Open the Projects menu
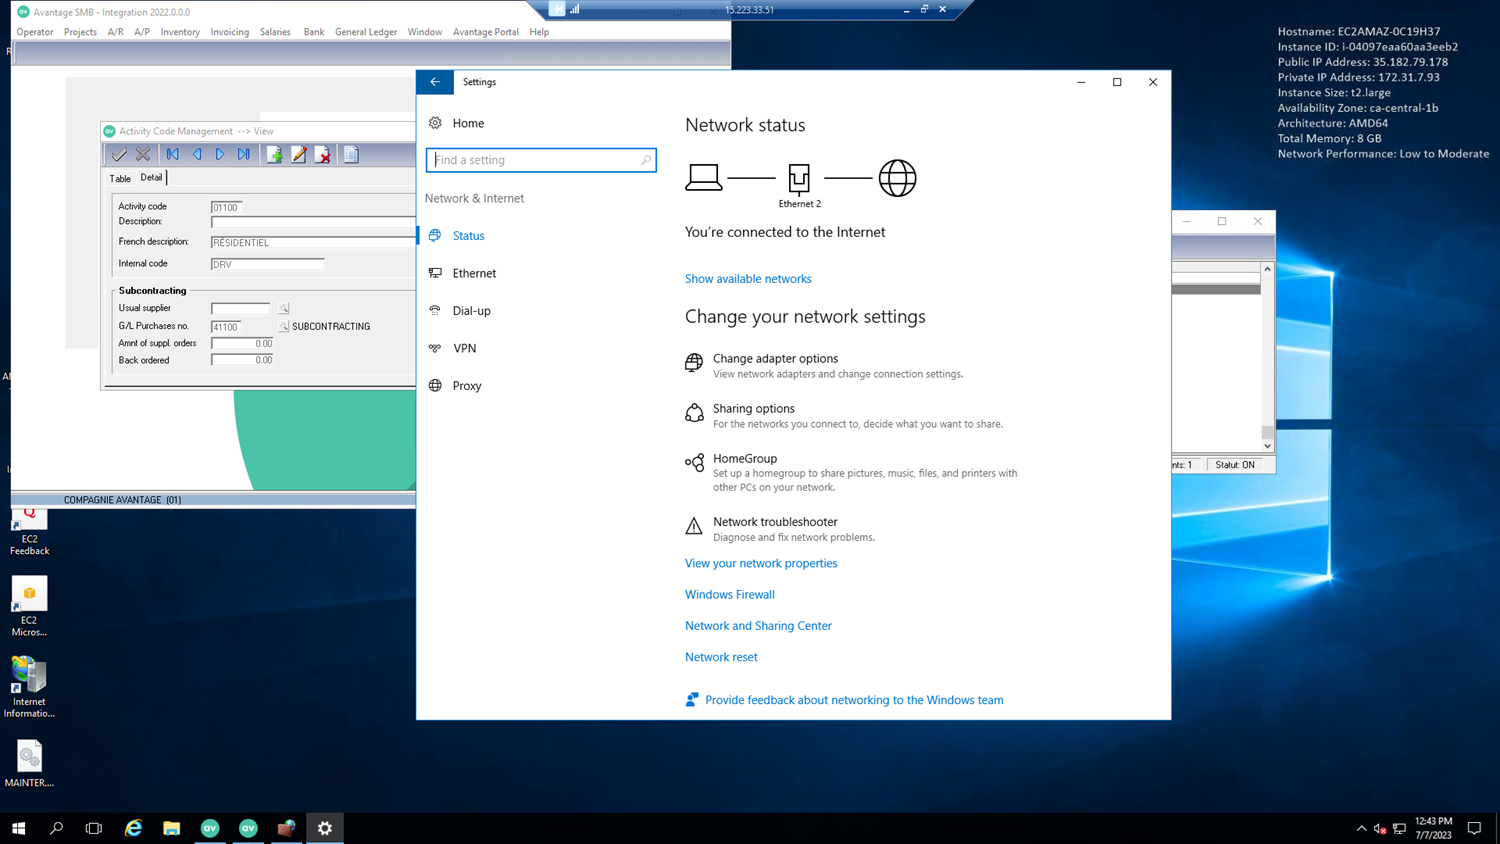Image resolution: width=1500 pixels, height=844 pixels. click(x=80, y=32)
